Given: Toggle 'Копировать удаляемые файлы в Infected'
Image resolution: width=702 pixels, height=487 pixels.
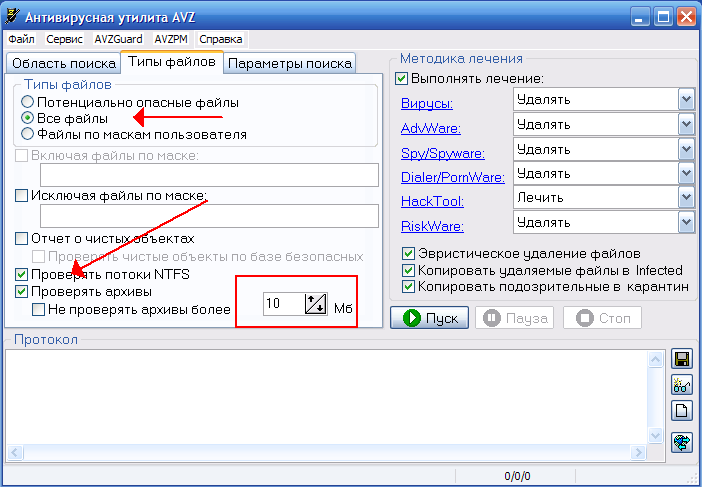Looking at the screenshot, I should point(408,270).
